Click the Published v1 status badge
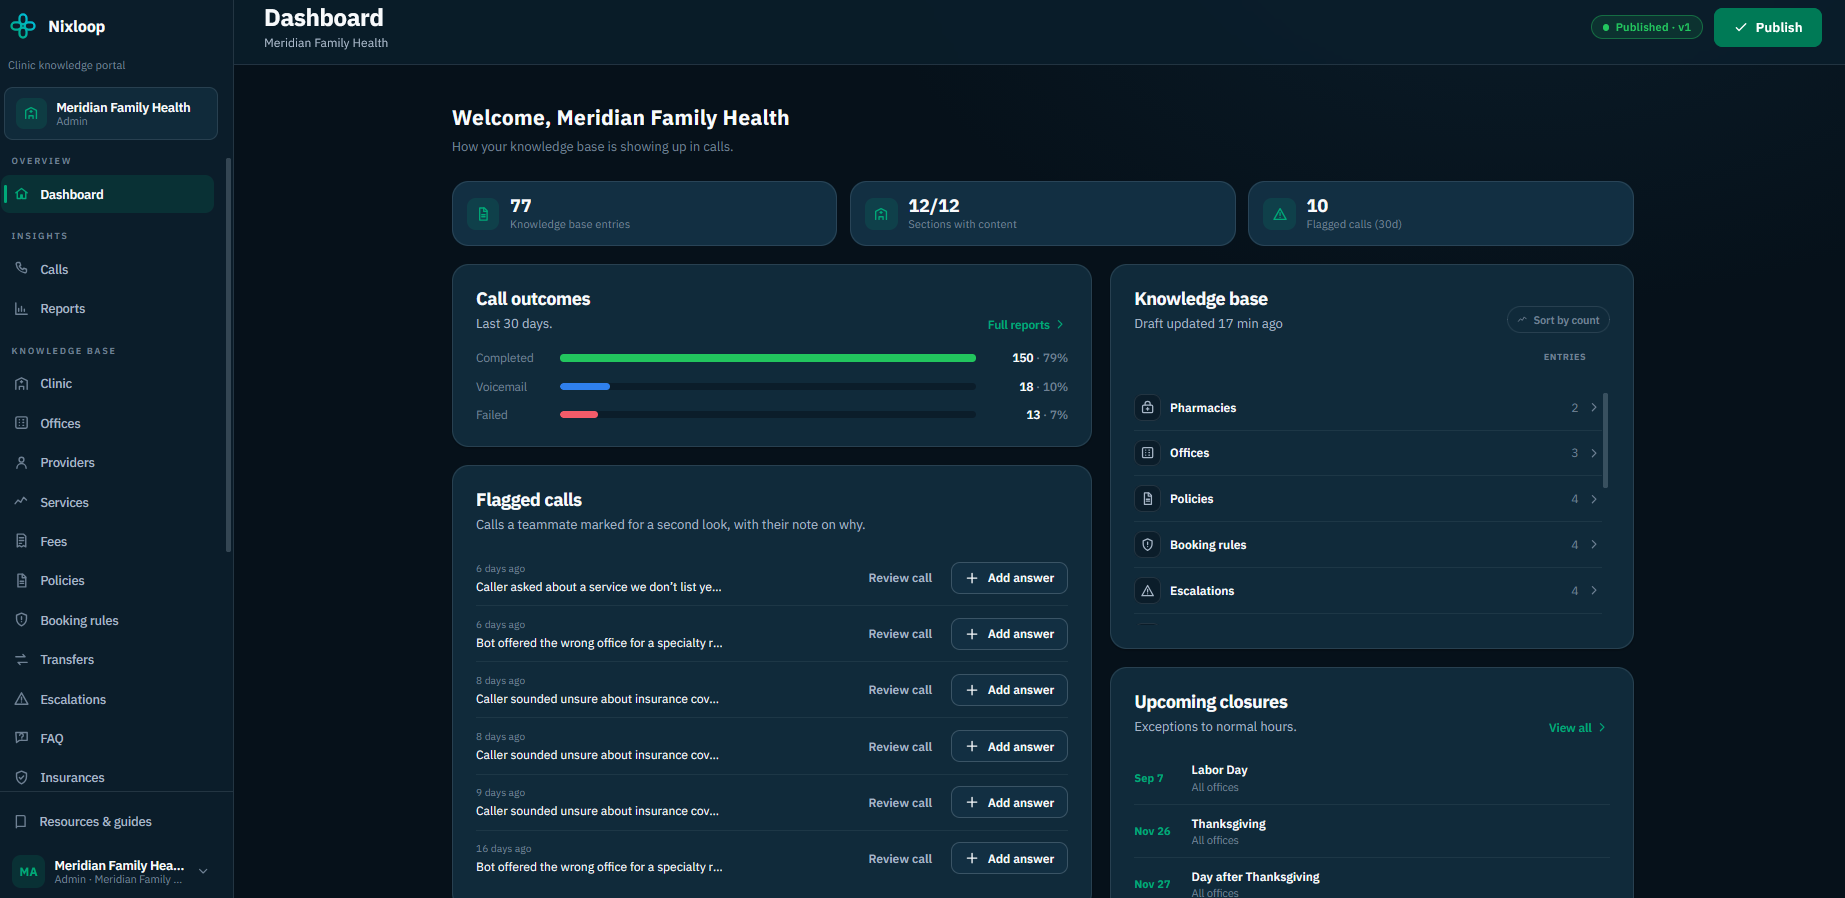Screen dimensions: 1845x898 click(x=1646, y=27)
